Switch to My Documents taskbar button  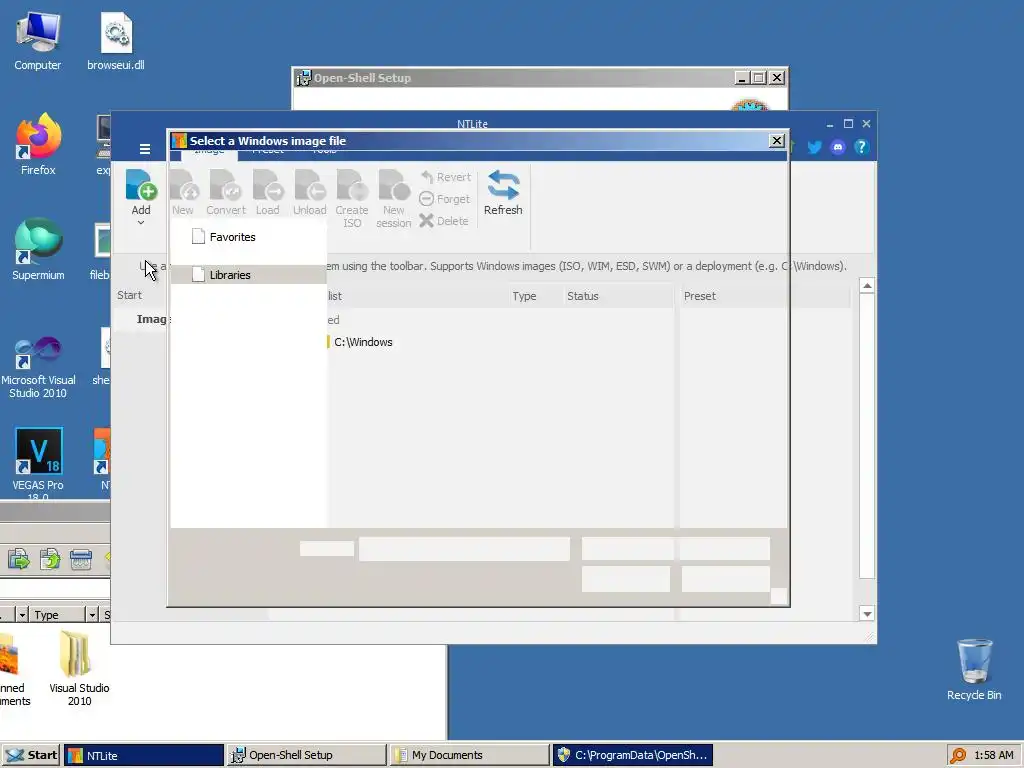(x=469, y=755)
